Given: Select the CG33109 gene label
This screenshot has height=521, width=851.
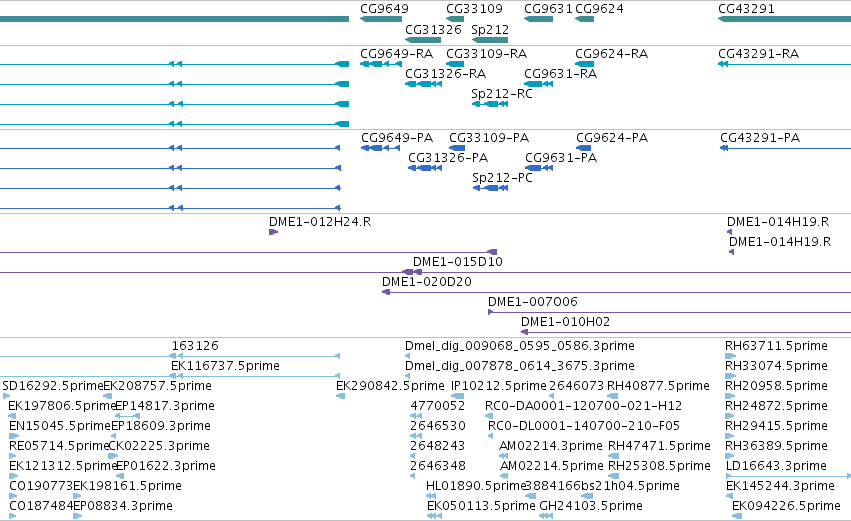Looking at the screenshot, I should (474, 9).
